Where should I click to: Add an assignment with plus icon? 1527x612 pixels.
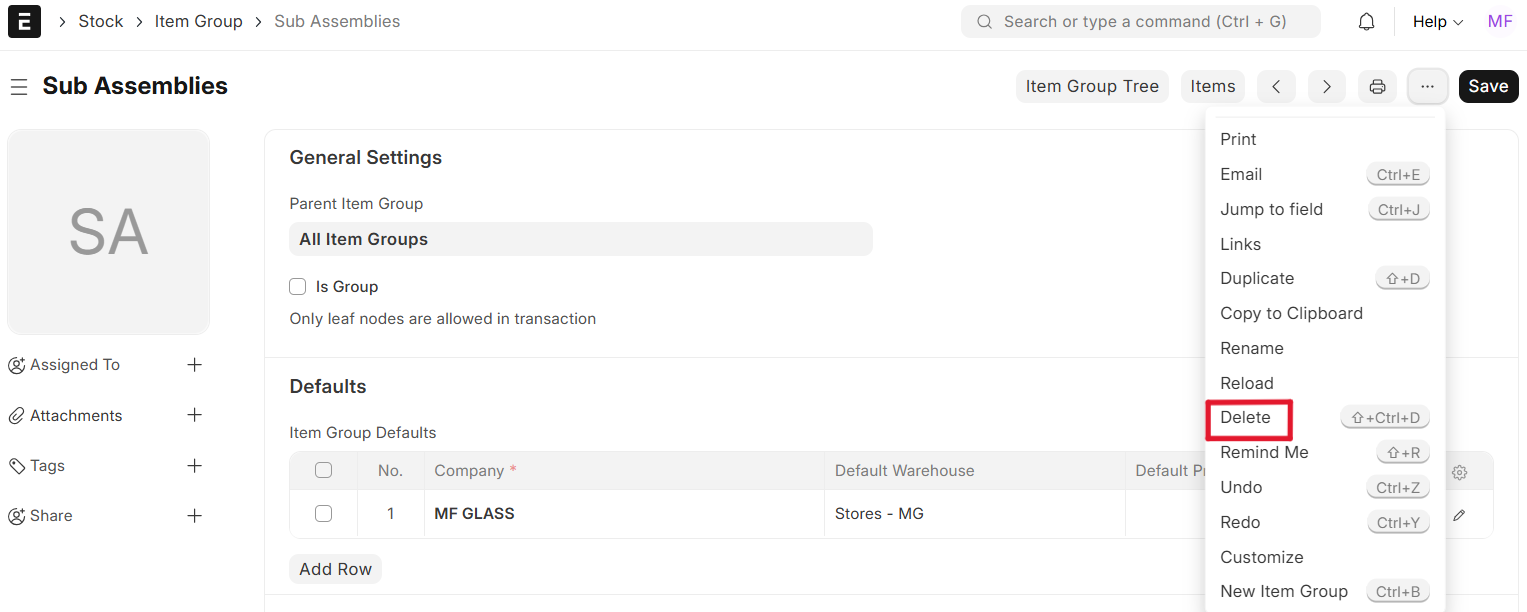[195, 365]
